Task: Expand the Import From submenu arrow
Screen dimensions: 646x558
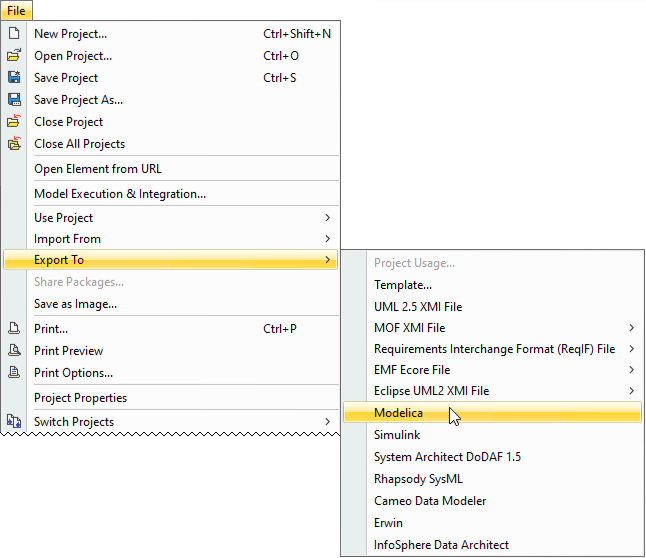Action: [x=327, y=239]
